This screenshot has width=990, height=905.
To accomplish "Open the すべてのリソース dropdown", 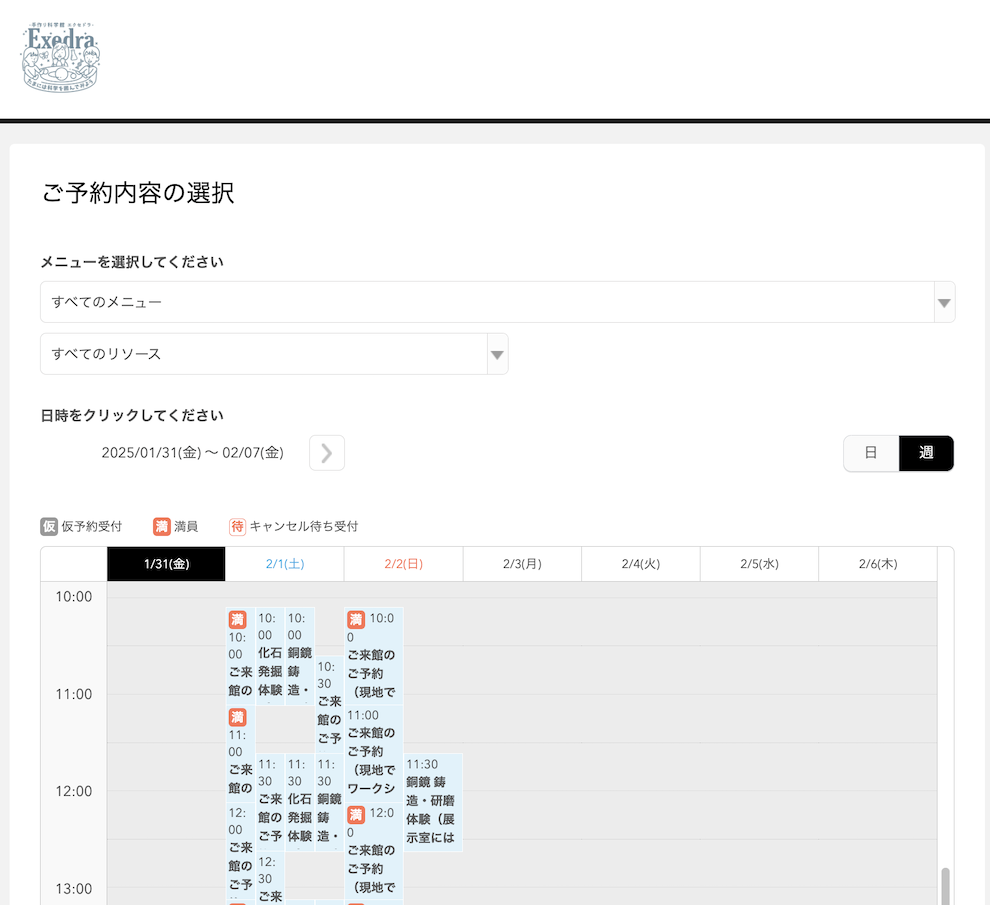I will point(273,354).
